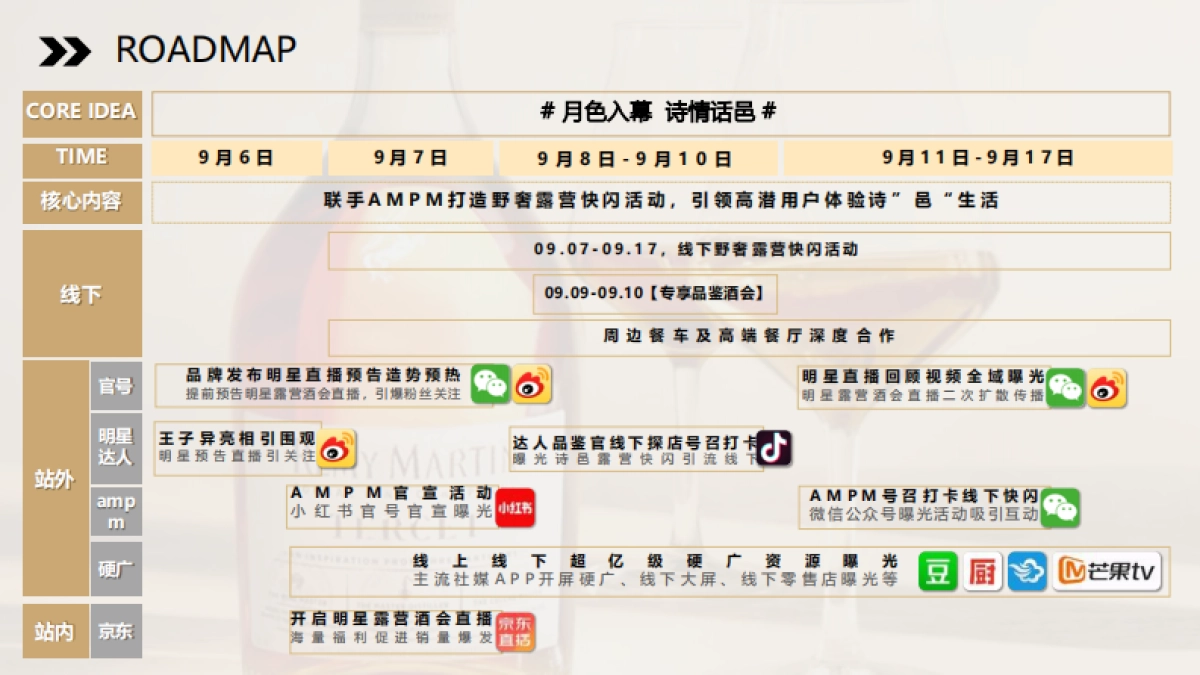Click the 芒果tv logo in the 硬广 row
1200x675 pixels.
tap(1108, 572)
